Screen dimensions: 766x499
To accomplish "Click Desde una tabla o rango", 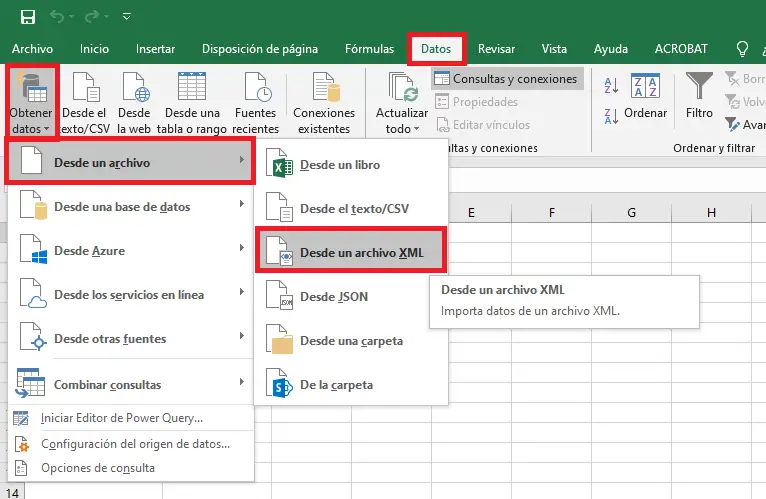I will pyautogui.click(x=192, y=103).
